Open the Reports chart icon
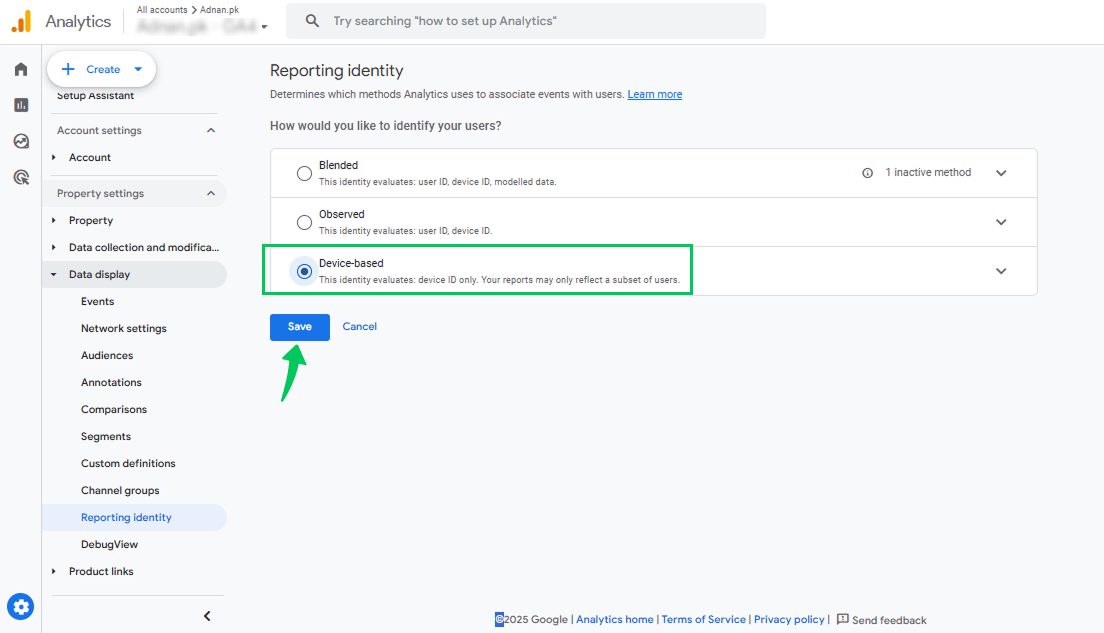The width and height of the screenshot is (1104, 633). pyautogui.click(x=21, y=105)
